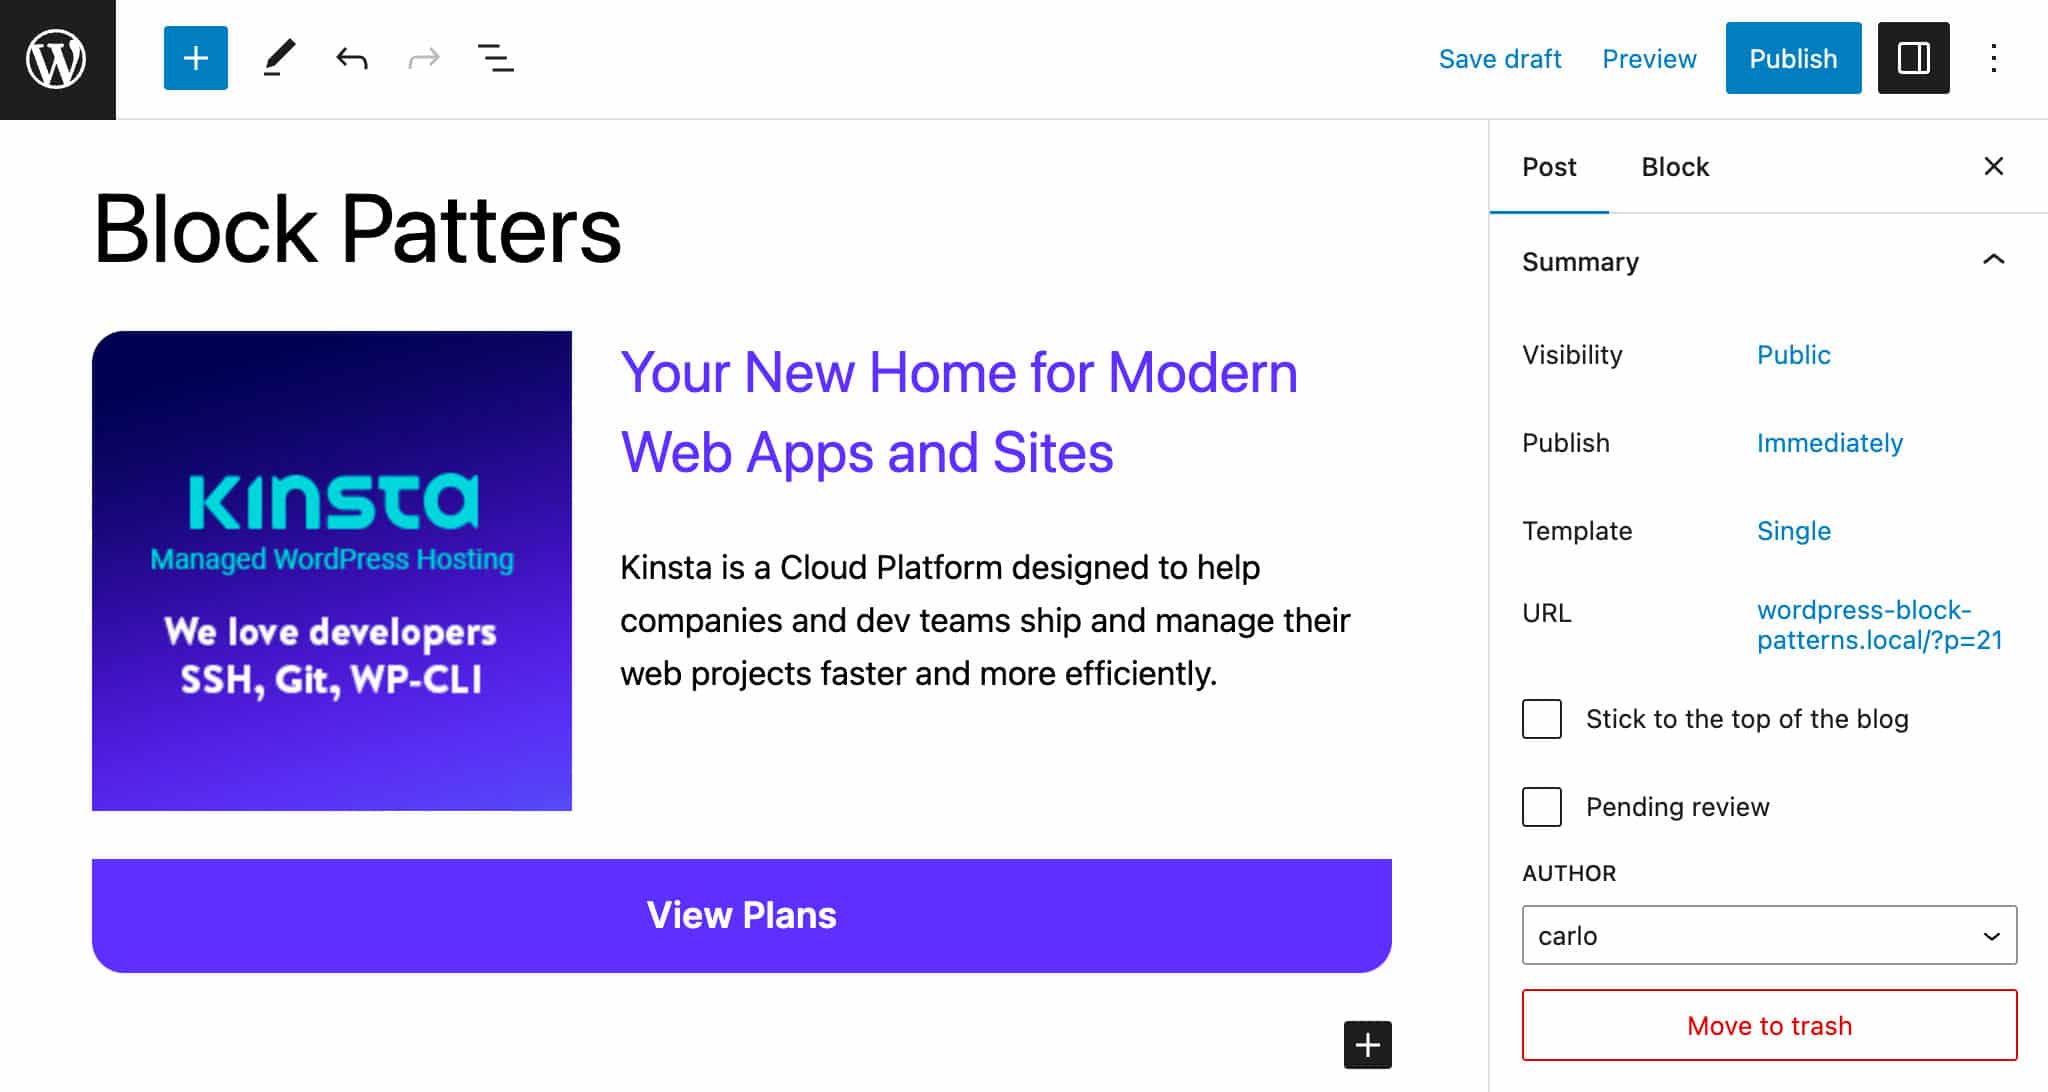Click the Undo arrow icon

pos(349,58)
